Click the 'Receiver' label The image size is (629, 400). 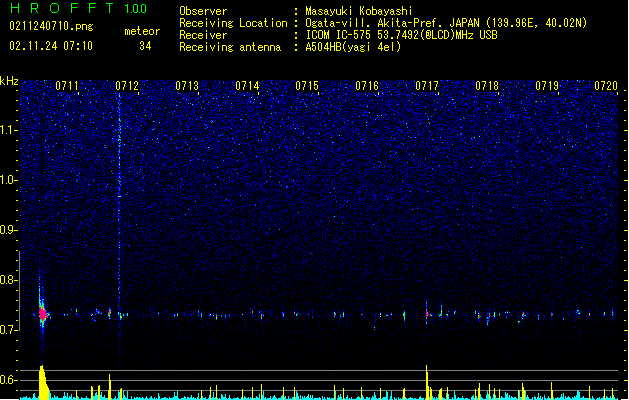[203, 35]
